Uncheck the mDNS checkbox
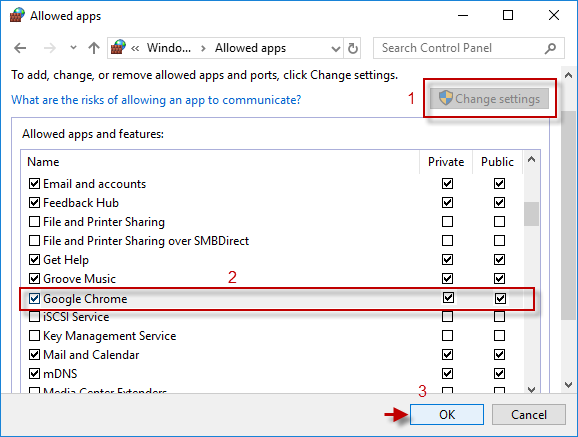This screenshot has height=437, width=578. pyautogui.click(x=34, y=374)
